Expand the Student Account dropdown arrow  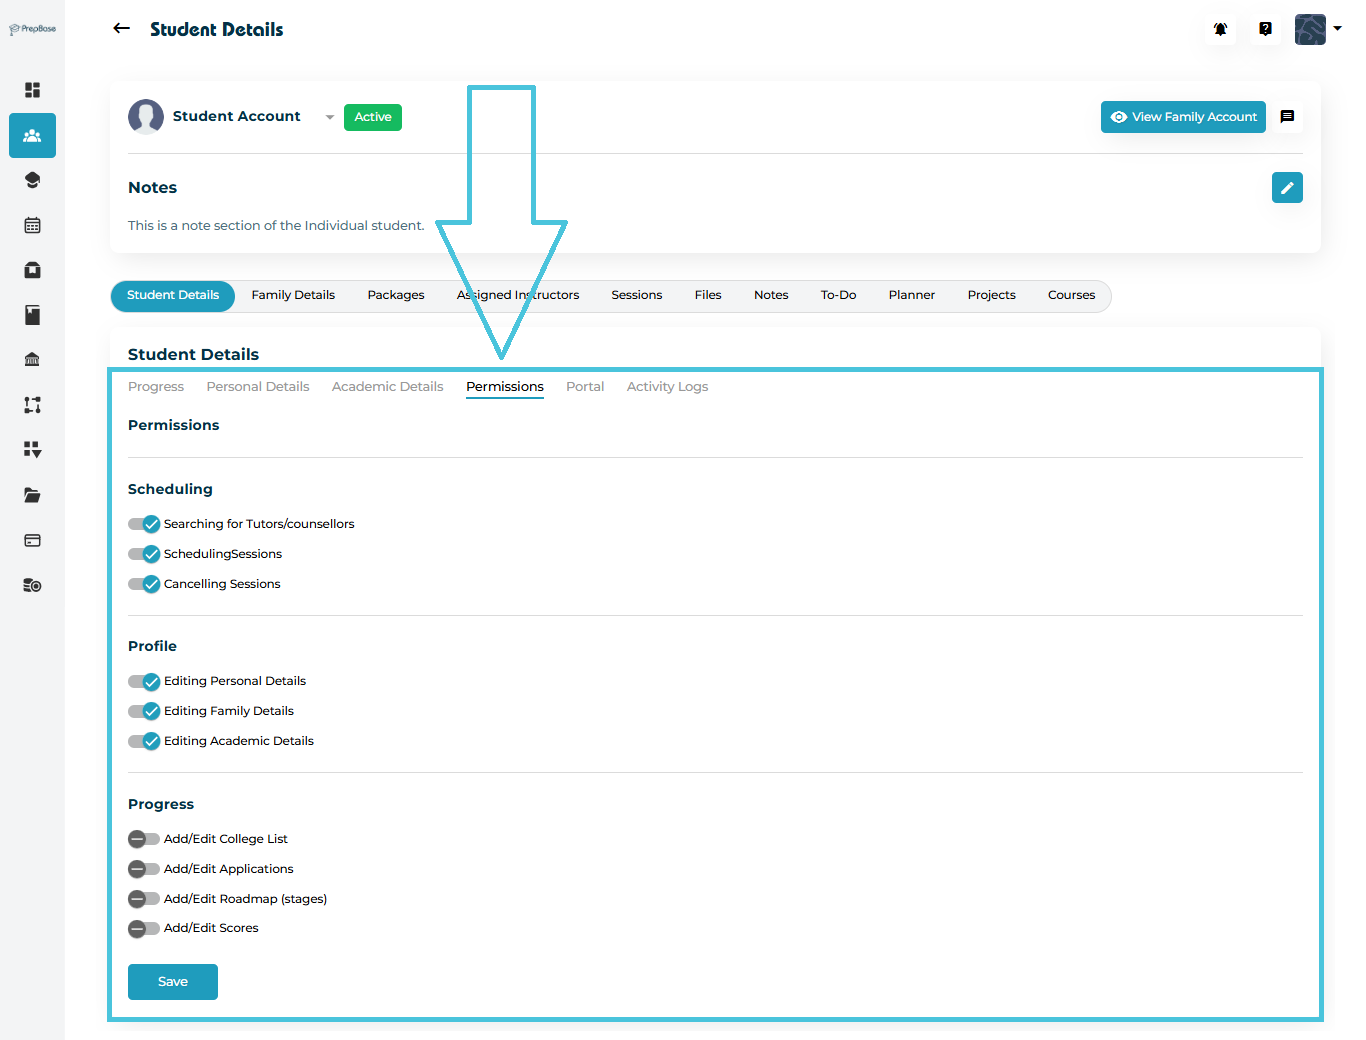pyautogui.click(x=329, y=117)
